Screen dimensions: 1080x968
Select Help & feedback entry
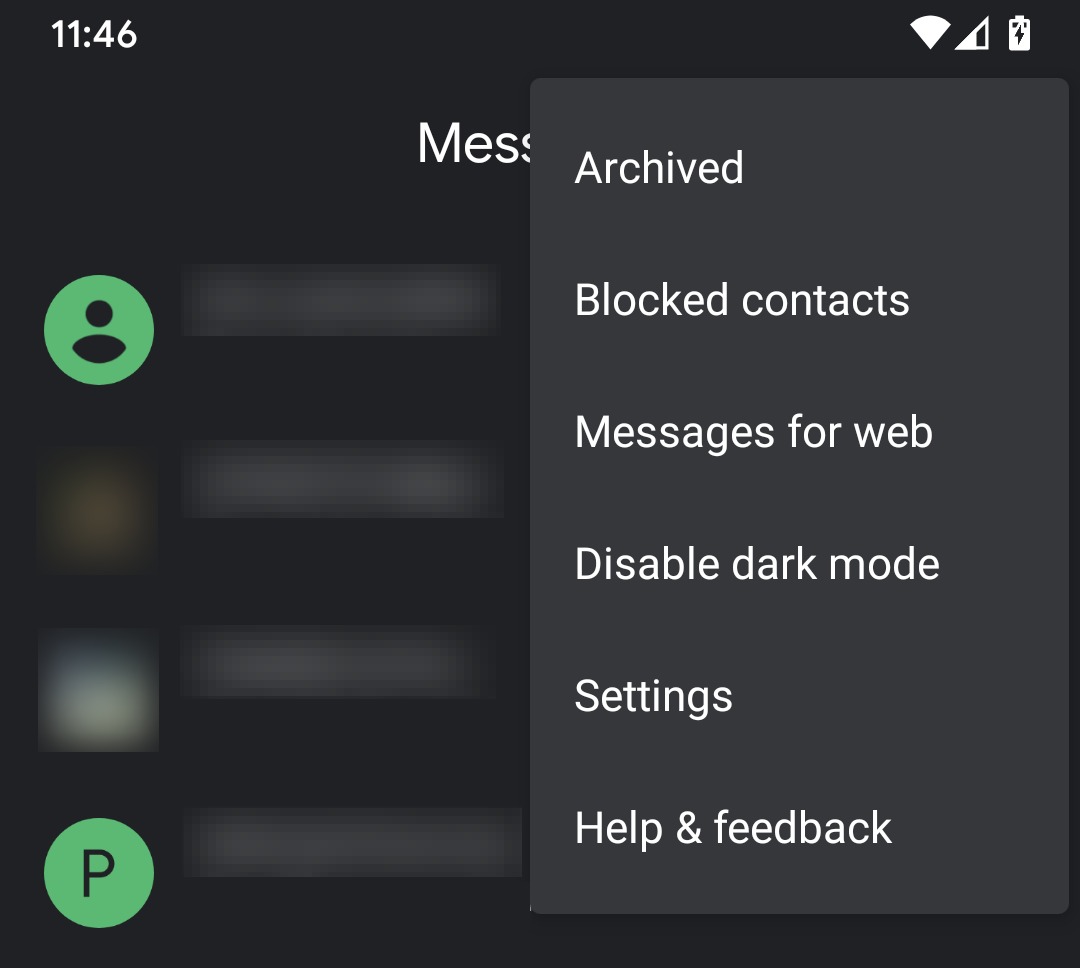[799, 827]
